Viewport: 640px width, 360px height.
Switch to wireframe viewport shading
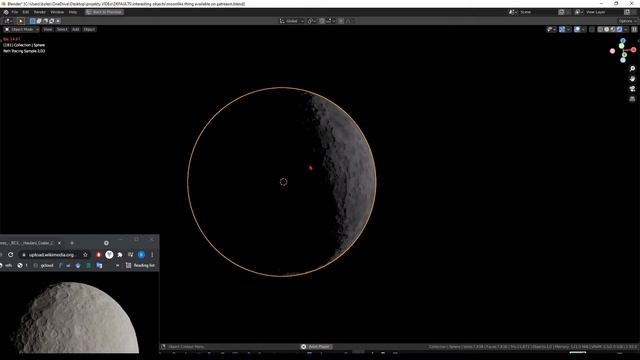600,29
